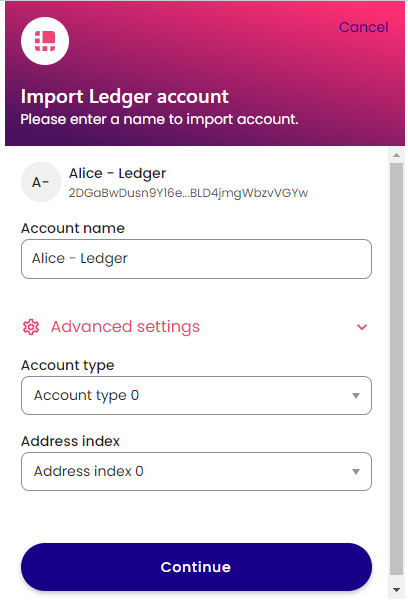This screenshot has height=601, width=408.
Task: Toggle the Advanced settings section label
Action: (125, 327)
